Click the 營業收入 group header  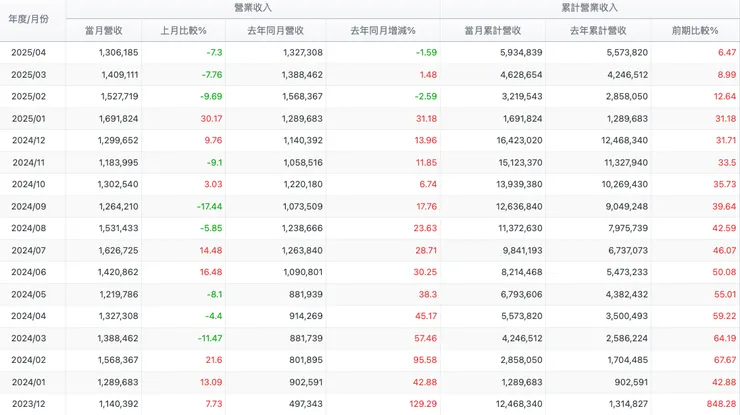point(253,8)
